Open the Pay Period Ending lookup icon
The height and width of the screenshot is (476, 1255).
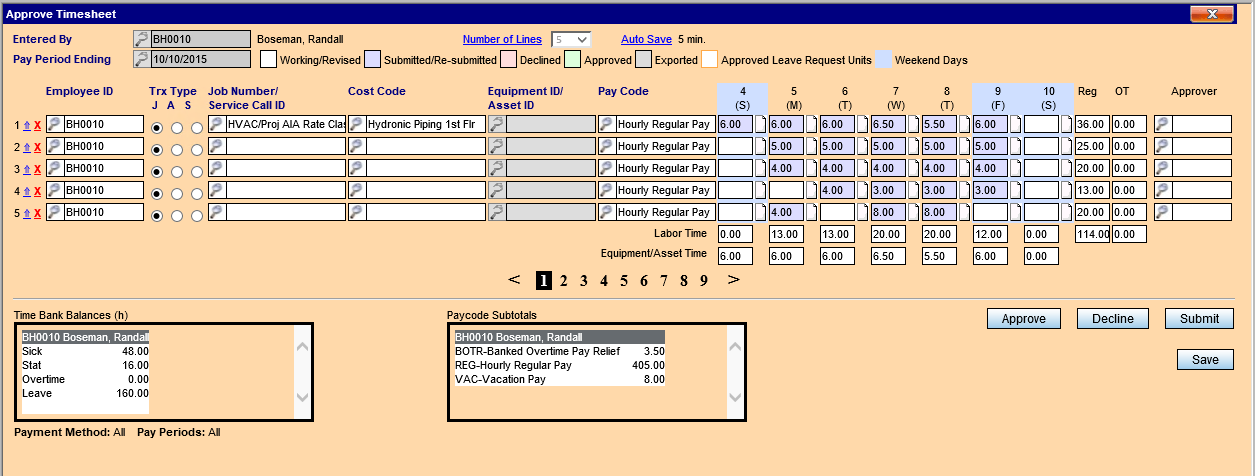141,60
